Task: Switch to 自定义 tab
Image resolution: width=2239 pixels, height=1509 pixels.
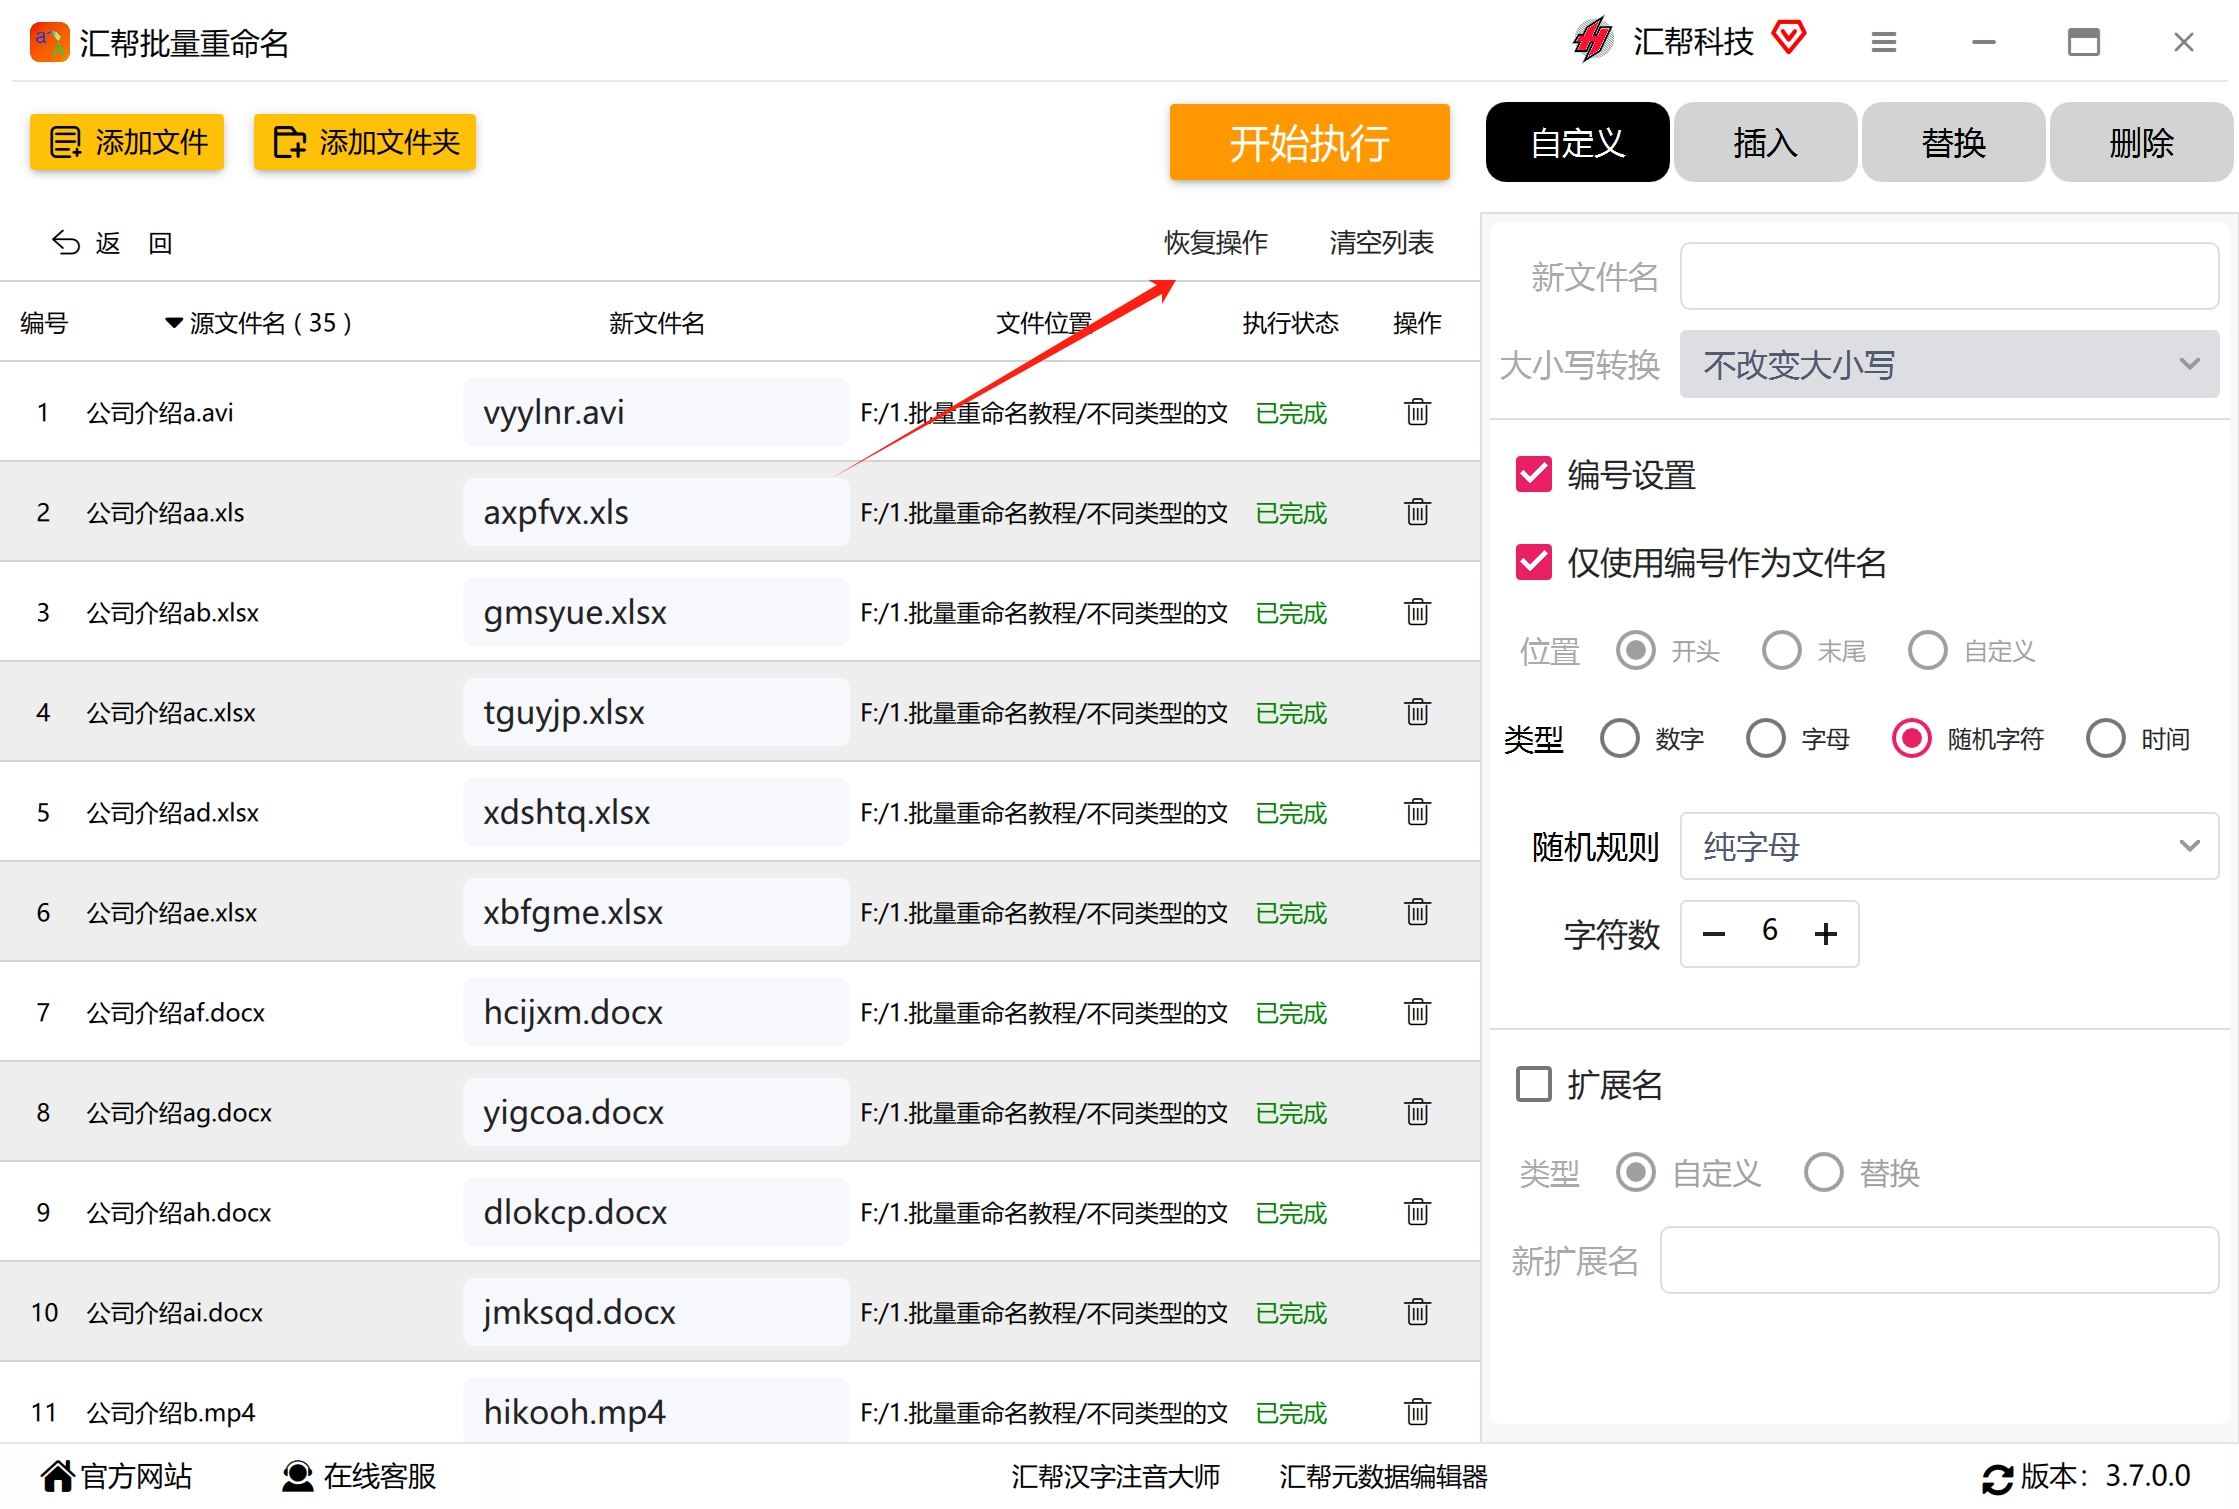Action: point(1577,142)
